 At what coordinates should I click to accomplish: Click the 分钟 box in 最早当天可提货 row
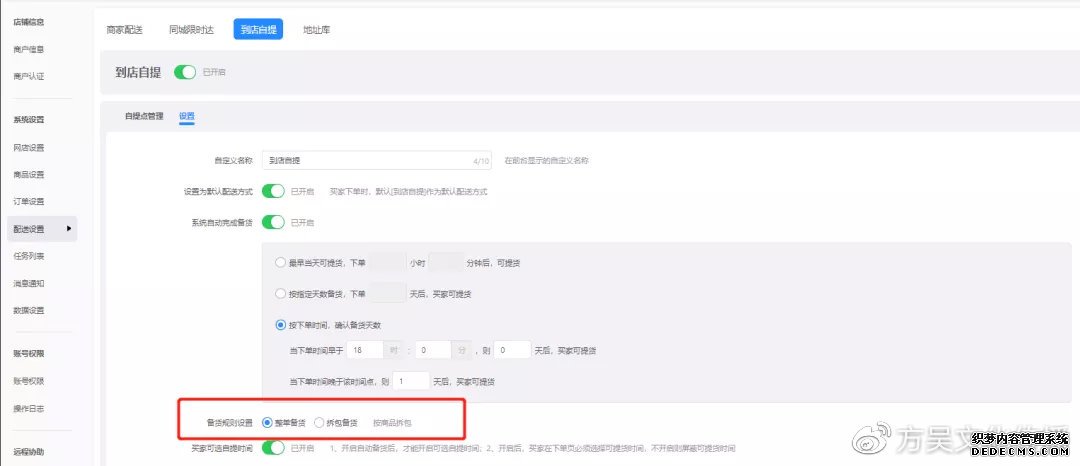coord(446,263)
